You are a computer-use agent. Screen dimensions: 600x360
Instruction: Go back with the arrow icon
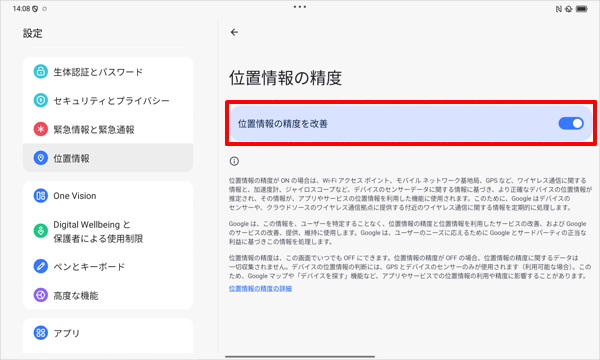[x=234, y=33]
